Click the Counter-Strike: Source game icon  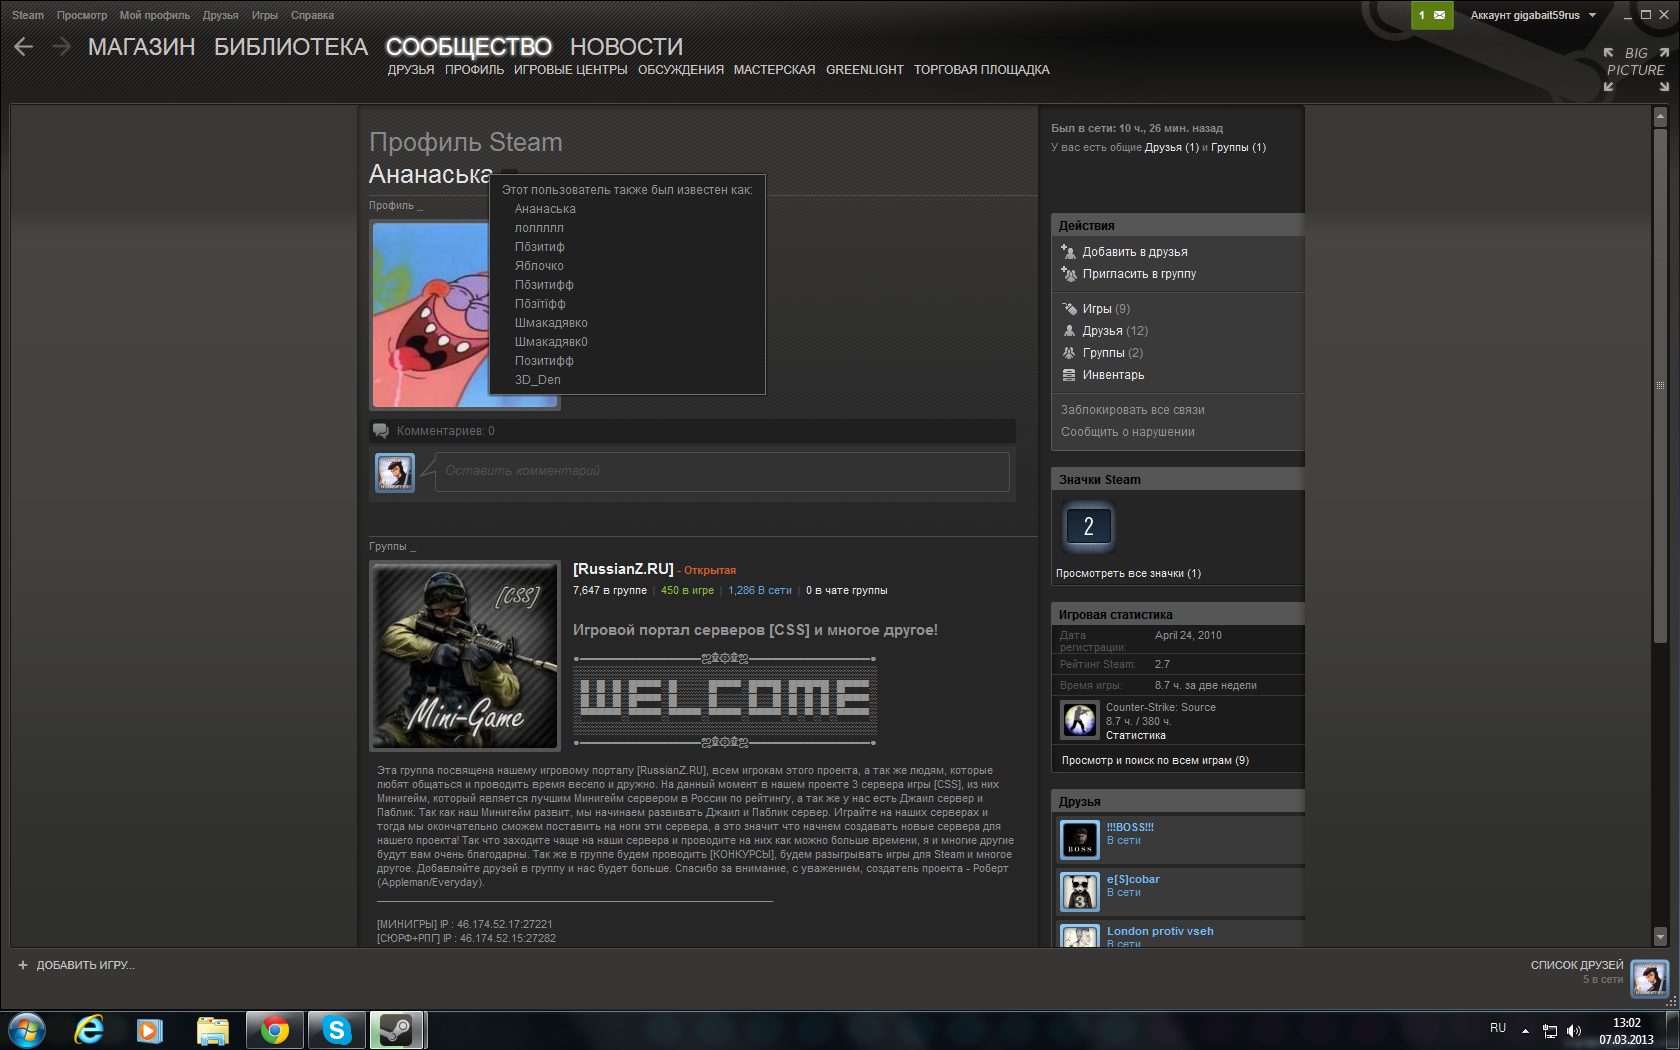tap(1080, 720)
